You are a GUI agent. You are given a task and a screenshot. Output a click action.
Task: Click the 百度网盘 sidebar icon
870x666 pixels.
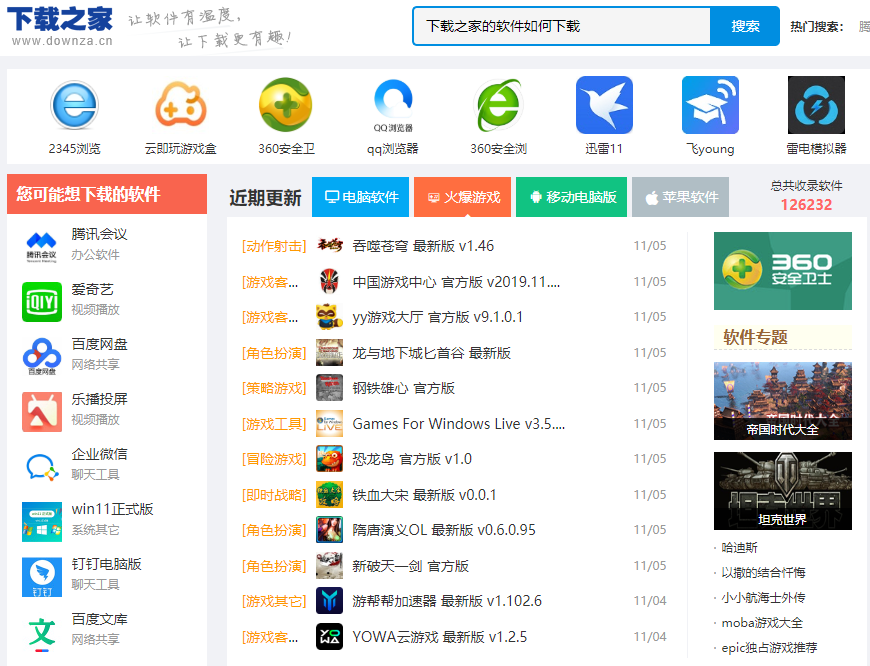[x=42, y=356]
